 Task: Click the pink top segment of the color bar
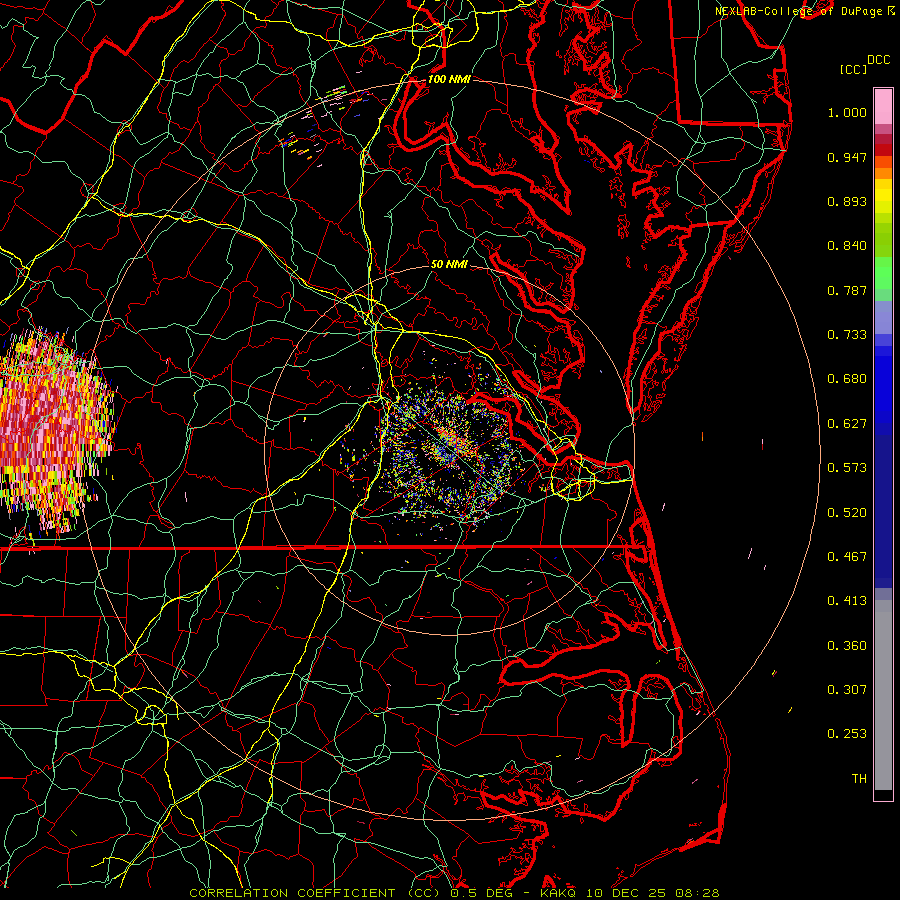(x=883, y=107)
